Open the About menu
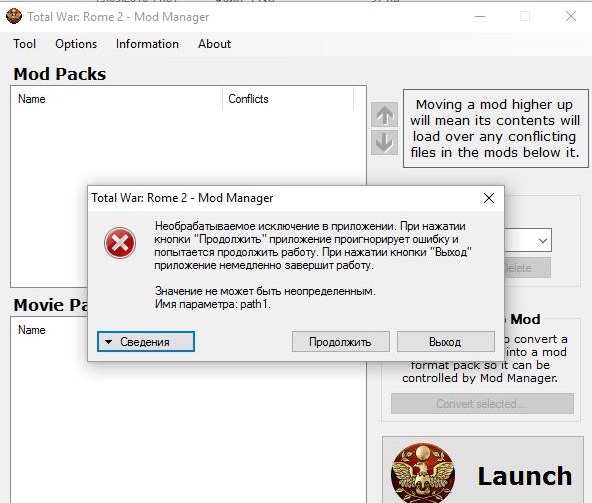 click(214, 44)
